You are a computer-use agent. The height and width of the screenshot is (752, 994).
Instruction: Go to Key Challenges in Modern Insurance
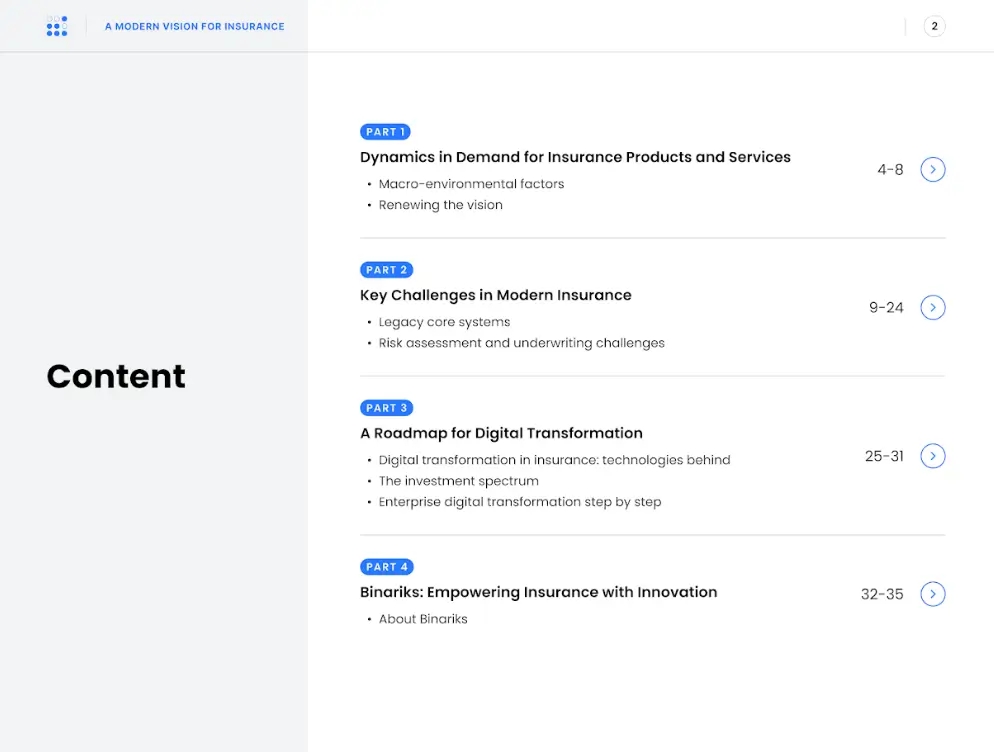coord(495,295)
